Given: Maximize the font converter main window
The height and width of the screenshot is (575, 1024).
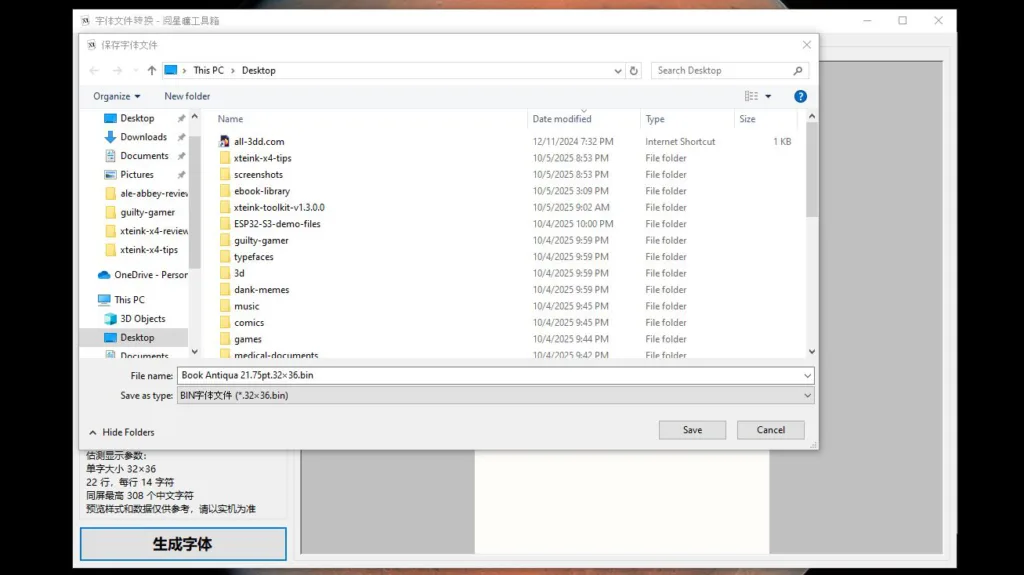Looking at the screenshot, I should point(903,21).
